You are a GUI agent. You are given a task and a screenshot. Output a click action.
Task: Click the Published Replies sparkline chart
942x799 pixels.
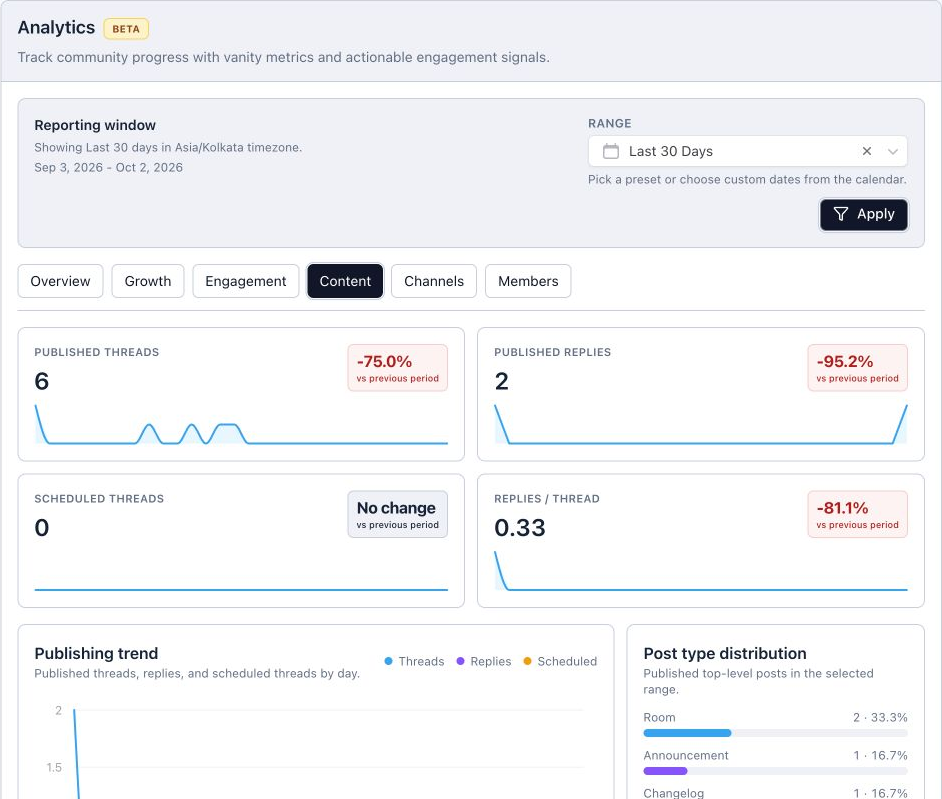tap(700, 425)
